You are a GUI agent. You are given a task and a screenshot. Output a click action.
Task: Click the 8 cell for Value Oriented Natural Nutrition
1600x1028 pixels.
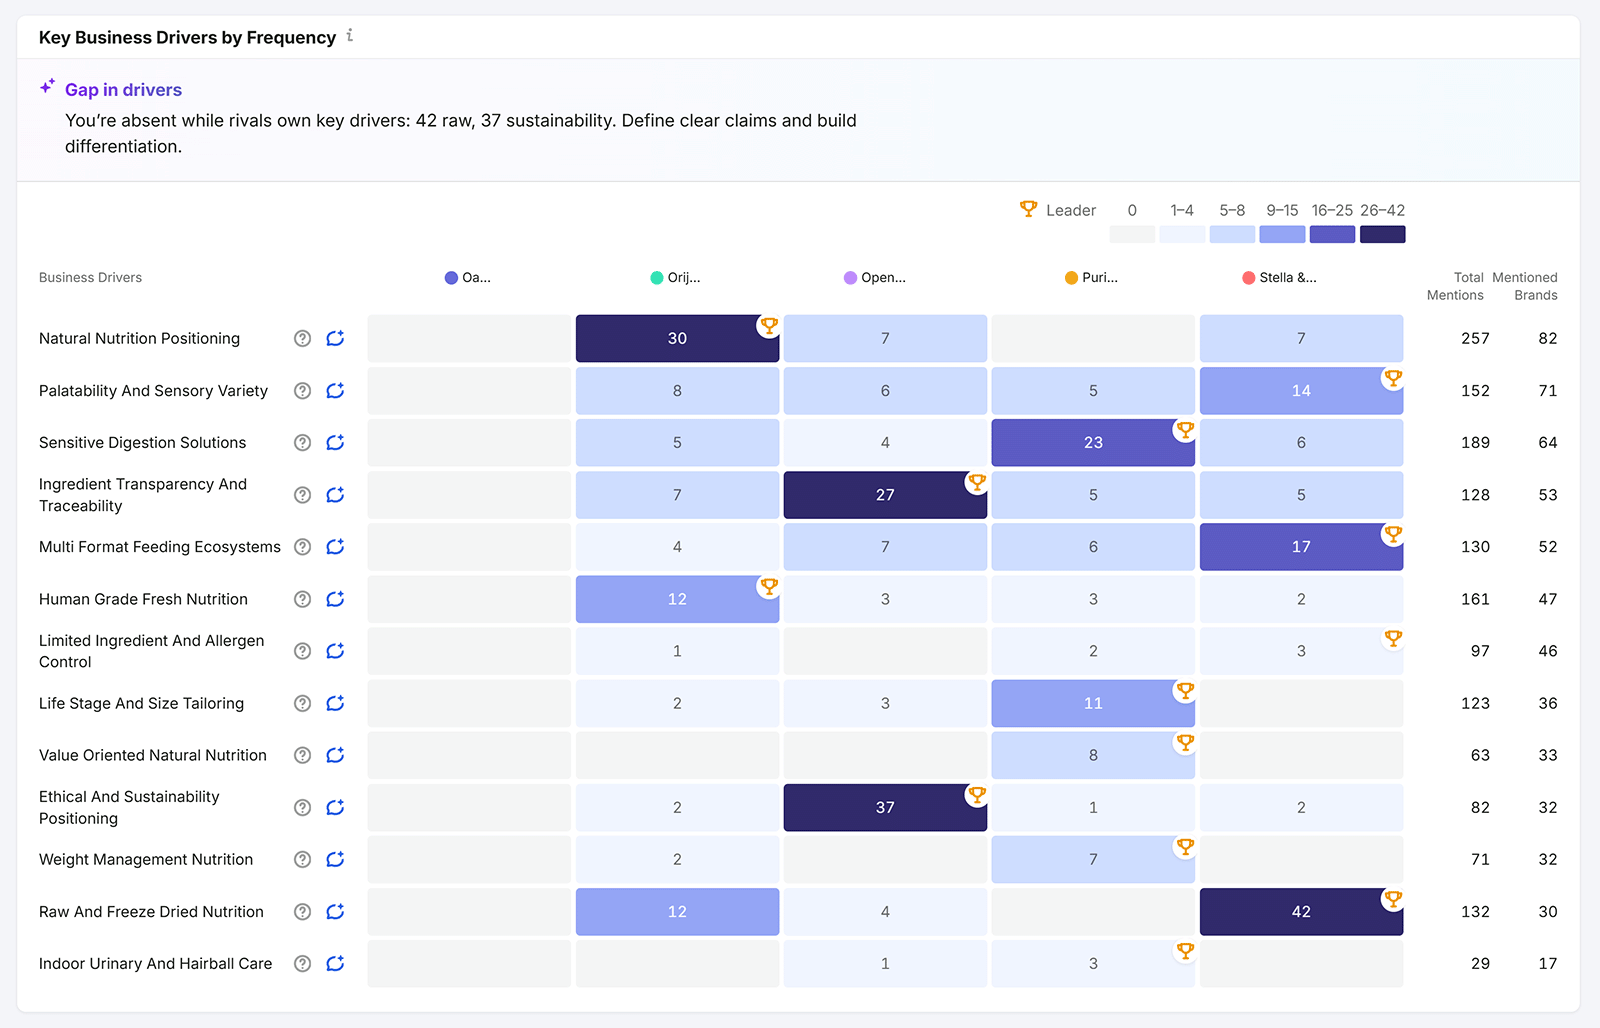pos(1093,755)
